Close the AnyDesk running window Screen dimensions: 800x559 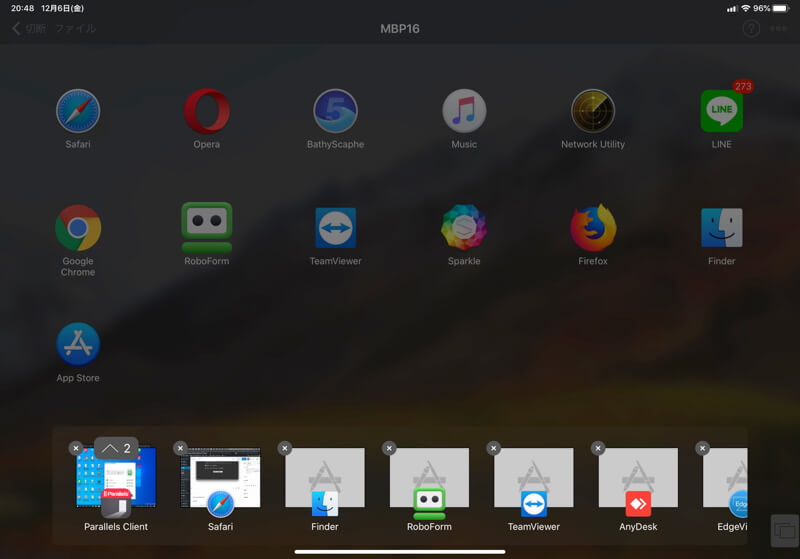(x=598, y=448)
